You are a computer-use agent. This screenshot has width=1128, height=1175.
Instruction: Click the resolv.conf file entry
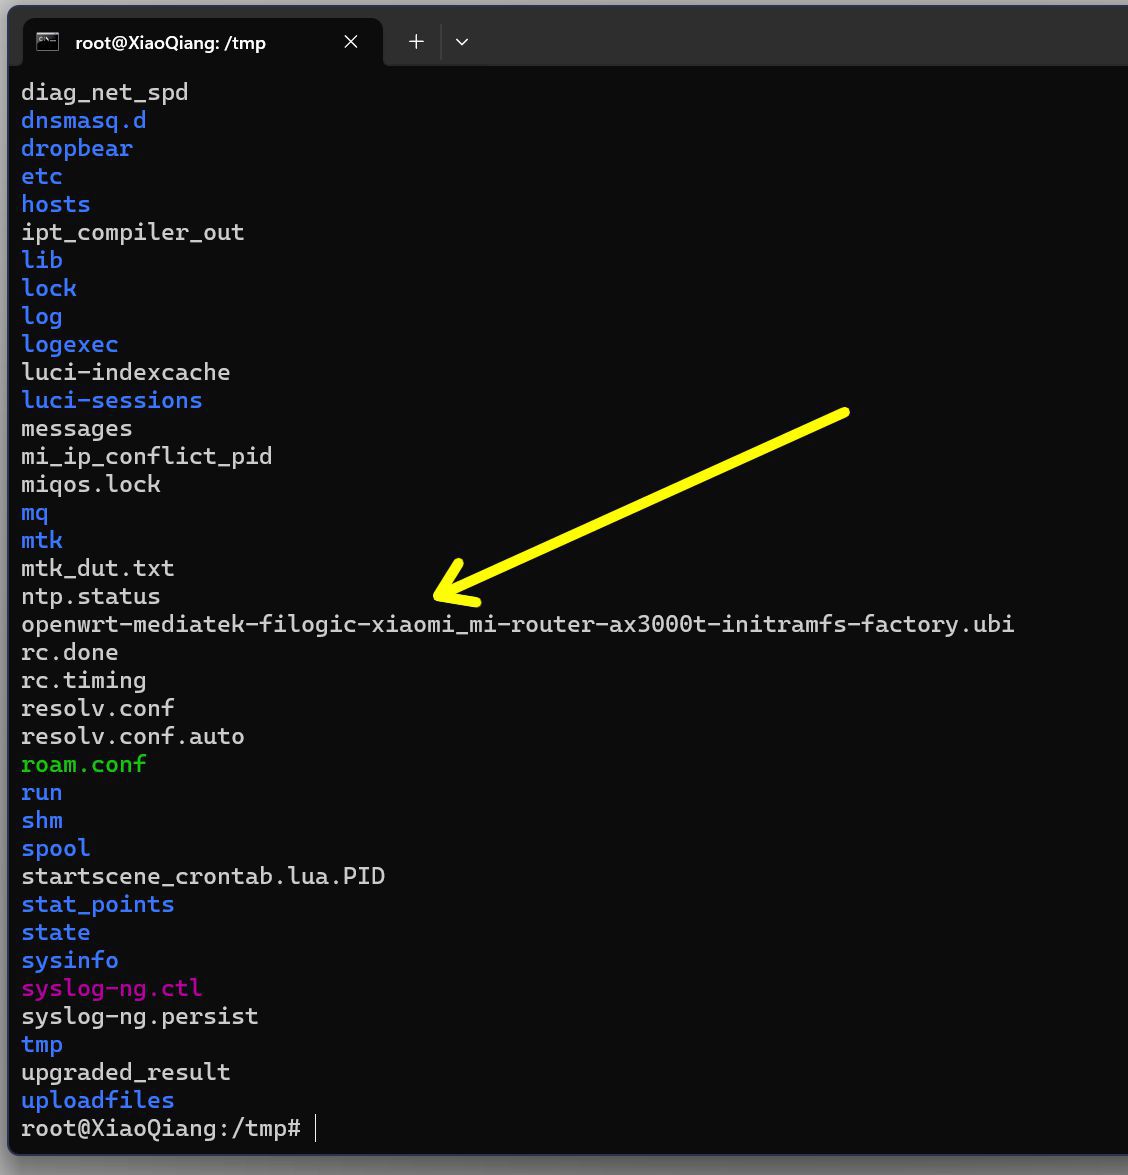tap(97, 709)
